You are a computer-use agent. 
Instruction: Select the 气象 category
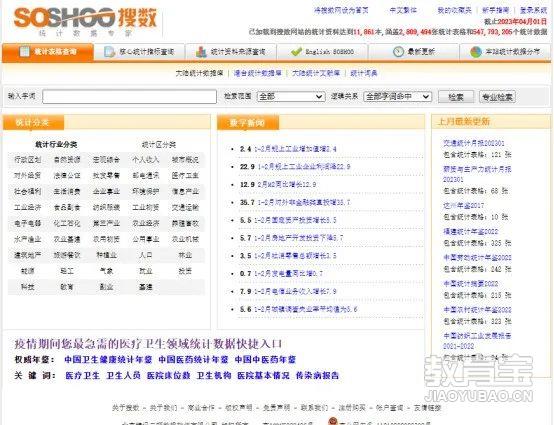tap(106, 271)
